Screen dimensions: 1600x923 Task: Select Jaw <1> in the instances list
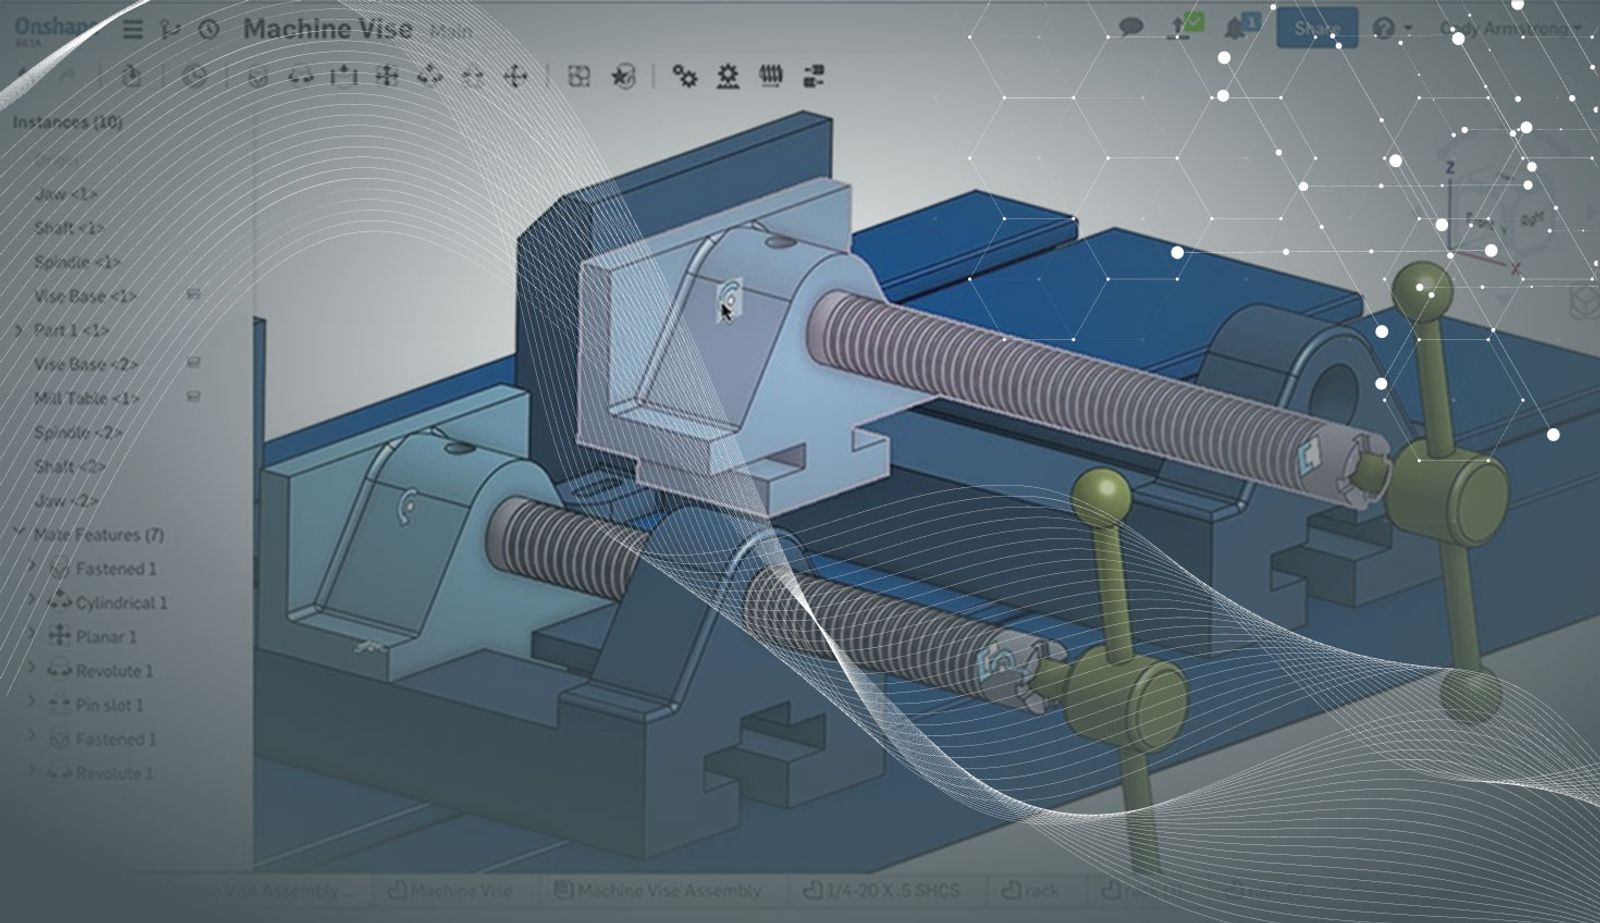[x=66, y=193]
